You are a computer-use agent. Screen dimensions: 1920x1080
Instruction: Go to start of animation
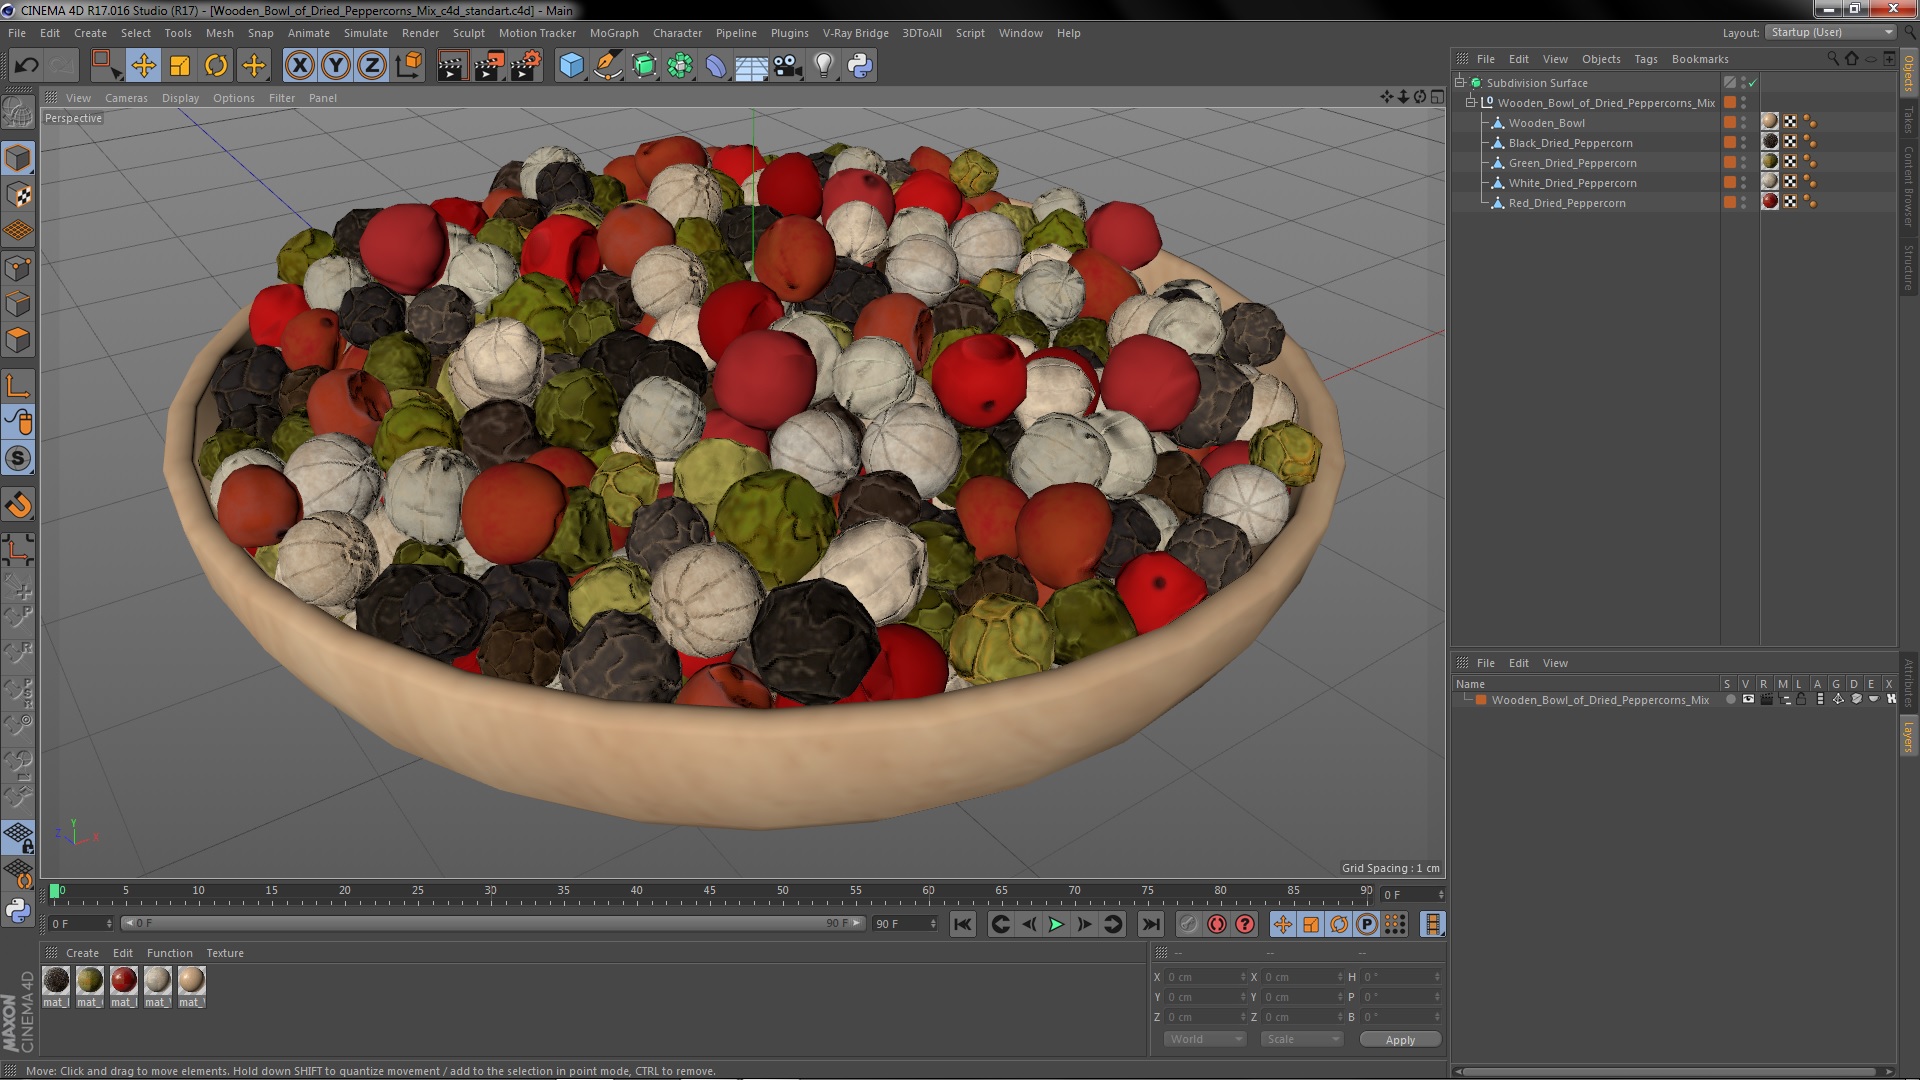click(x=963, y=925)
